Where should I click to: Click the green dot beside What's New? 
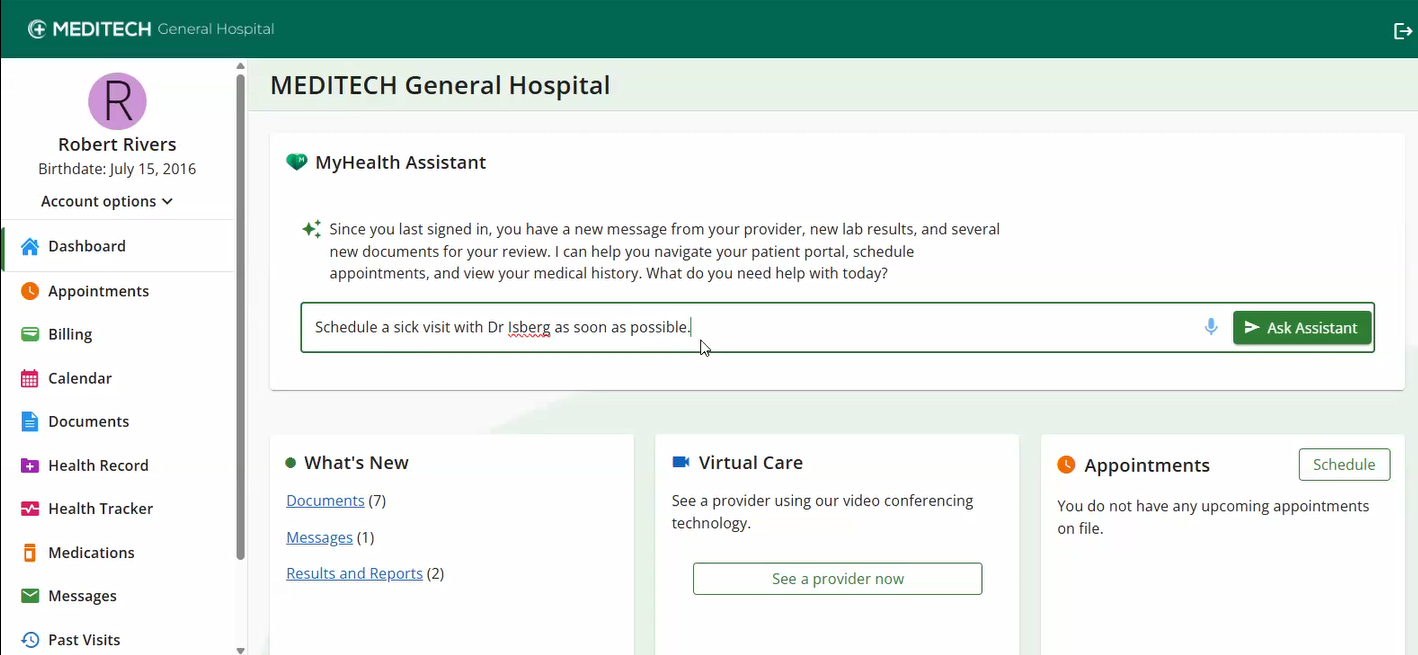291,463
